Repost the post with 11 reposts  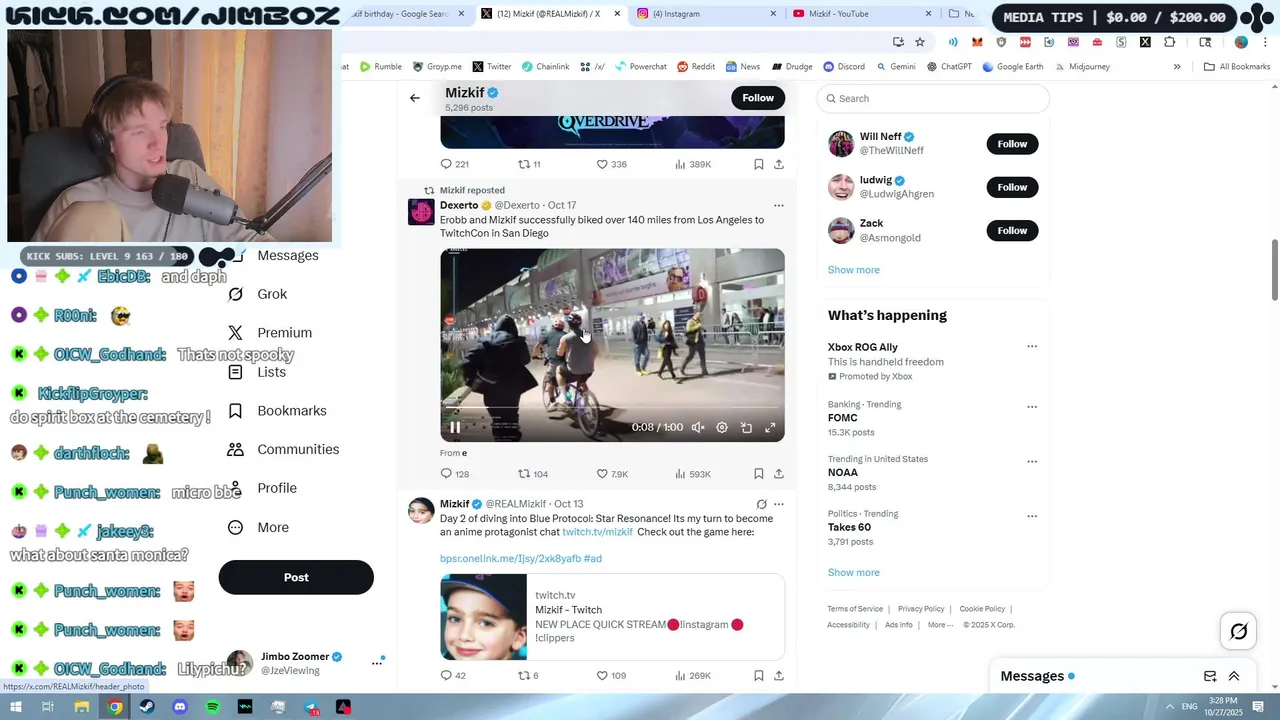(529, 164)
